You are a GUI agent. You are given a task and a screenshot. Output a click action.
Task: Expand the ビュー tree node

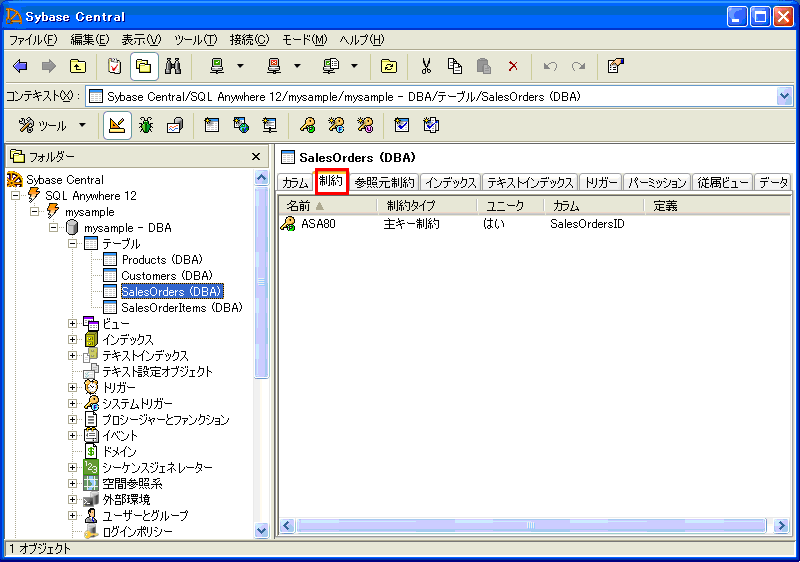73,323
